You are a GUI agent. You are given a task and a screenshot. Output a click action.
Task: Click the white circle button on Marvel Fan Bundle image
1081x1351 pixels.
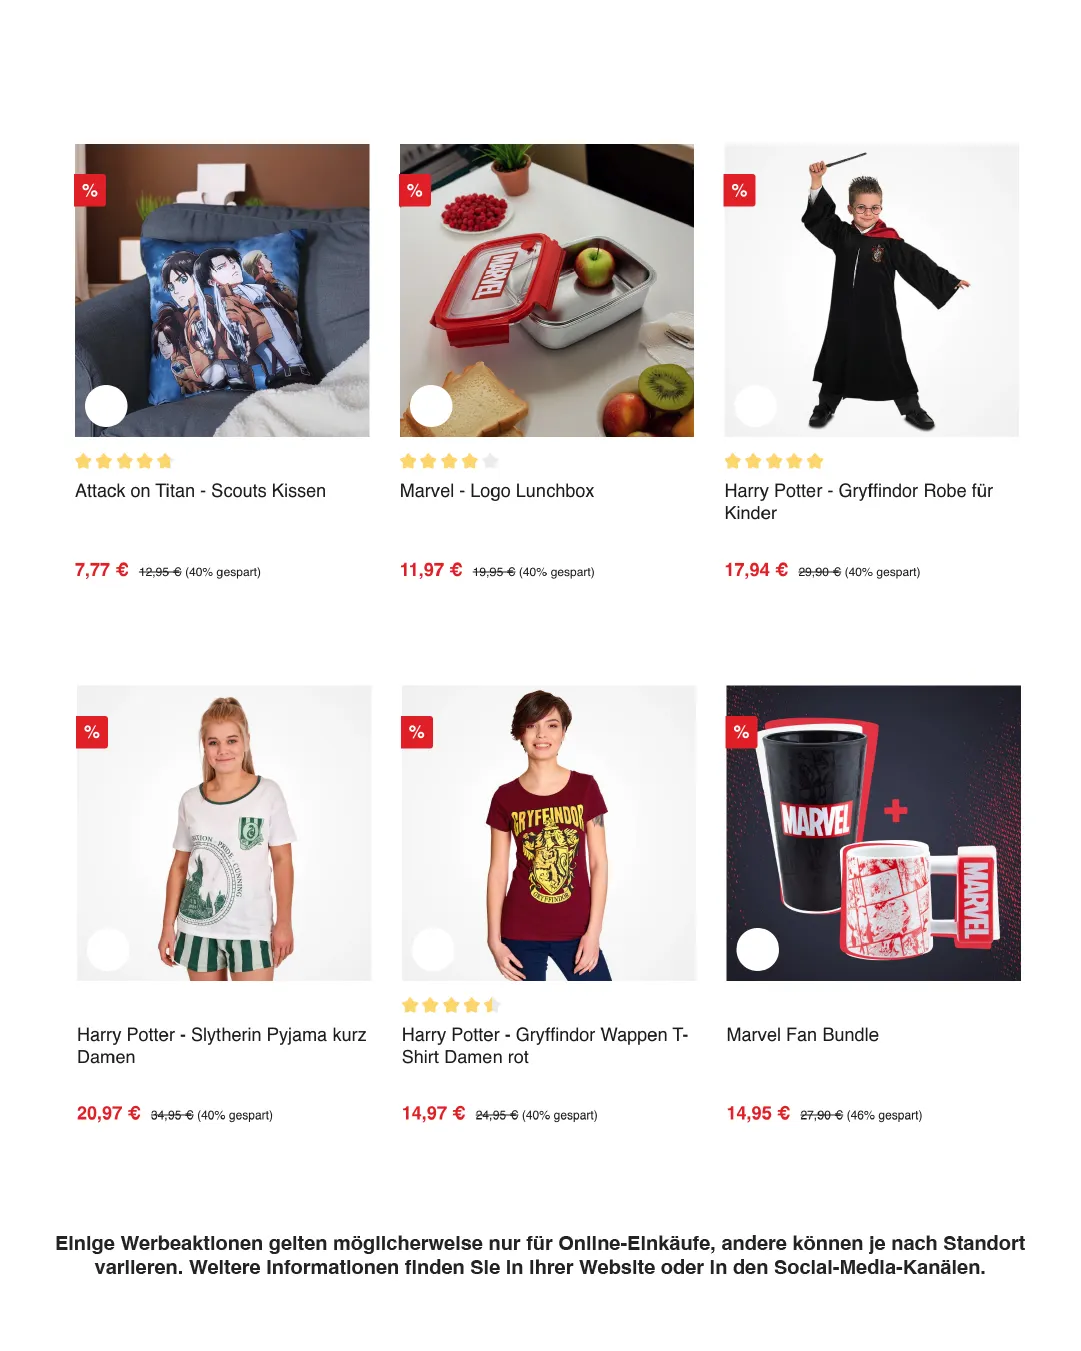click(758, 950)
